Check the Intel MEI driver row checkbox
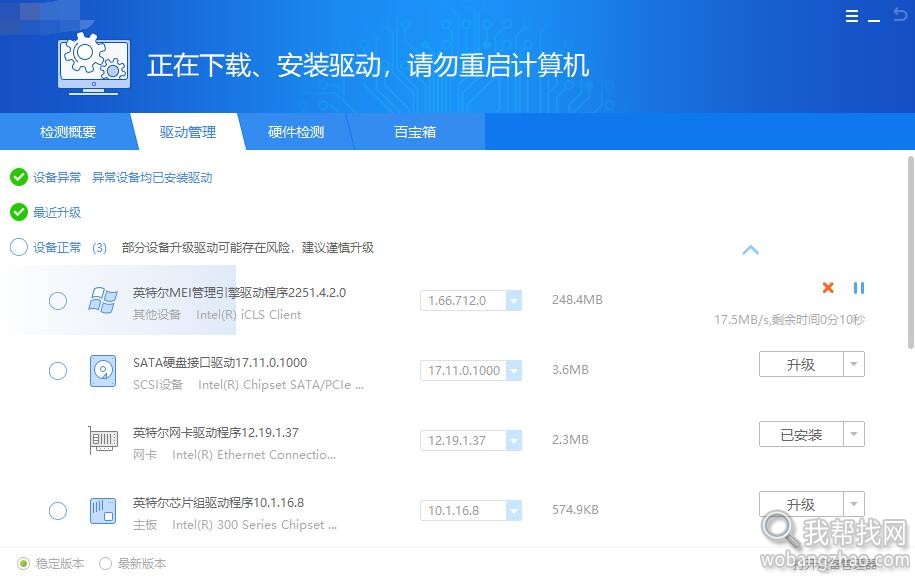The width and height of the screenshot is (915, 579). point(57,301)
